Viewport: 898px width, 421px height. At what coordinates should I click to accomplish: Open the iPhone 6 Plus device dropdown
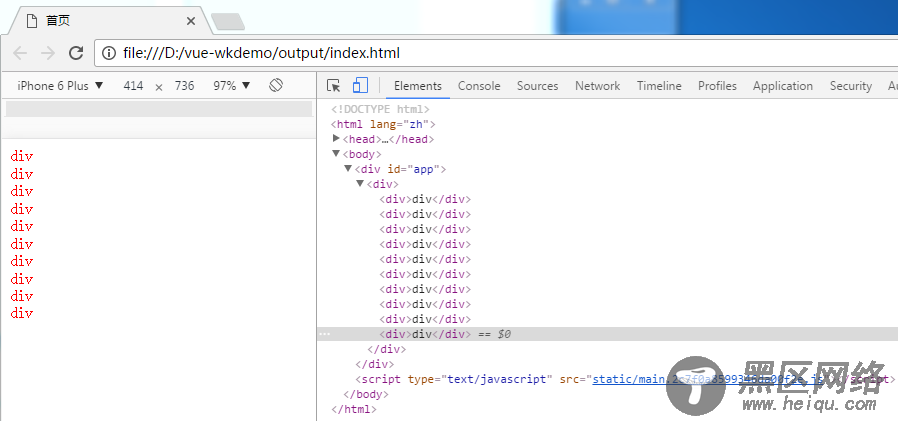[x=60, y=86]
